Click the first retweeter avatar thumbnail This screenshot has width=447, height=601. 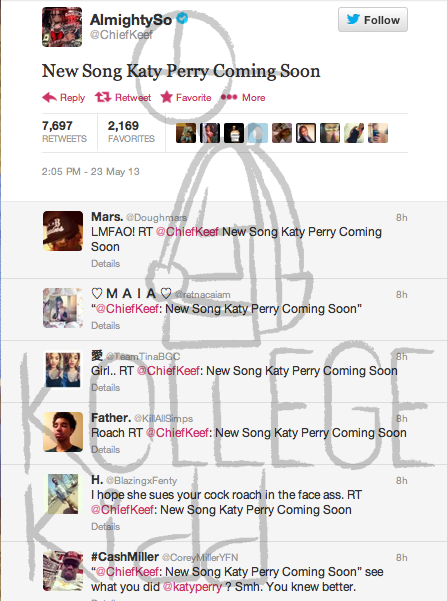pos(186,133)
